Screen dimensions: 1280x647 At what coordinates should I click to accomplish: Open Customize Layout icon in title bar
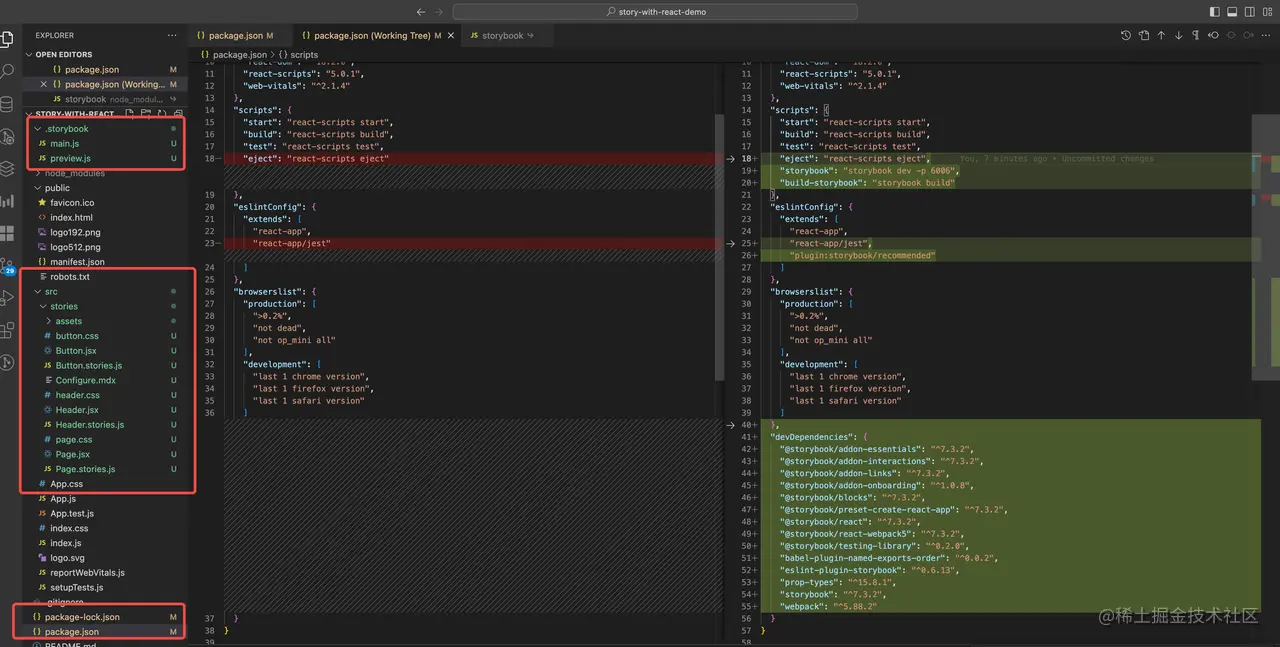pos(1265,12)
